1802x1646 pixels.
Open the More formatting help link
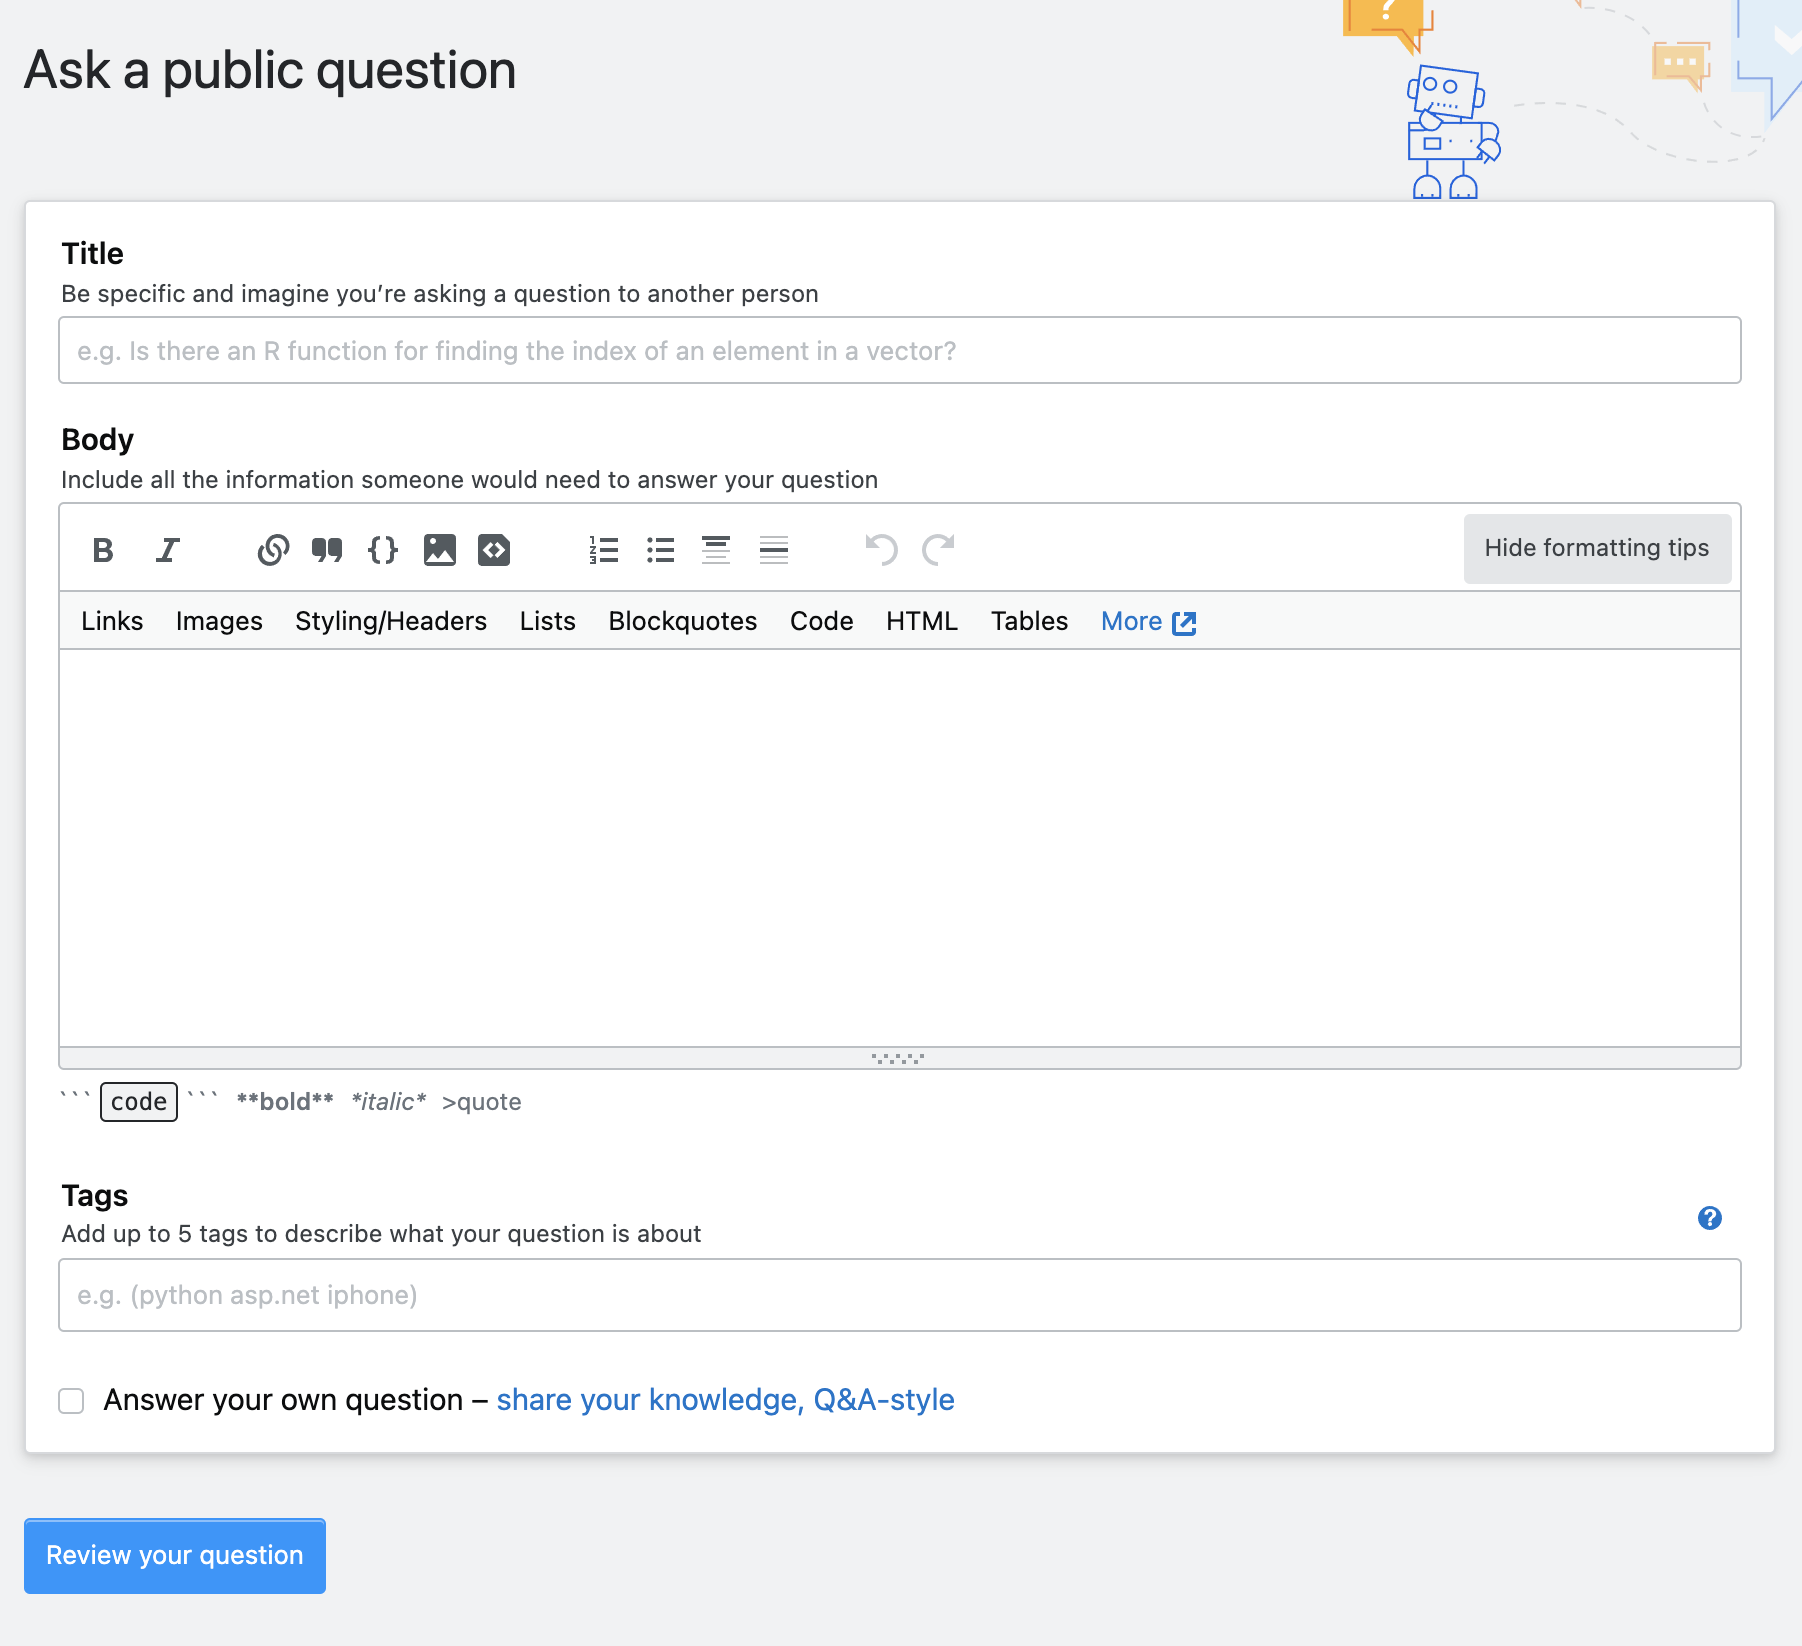(1131, 621)
